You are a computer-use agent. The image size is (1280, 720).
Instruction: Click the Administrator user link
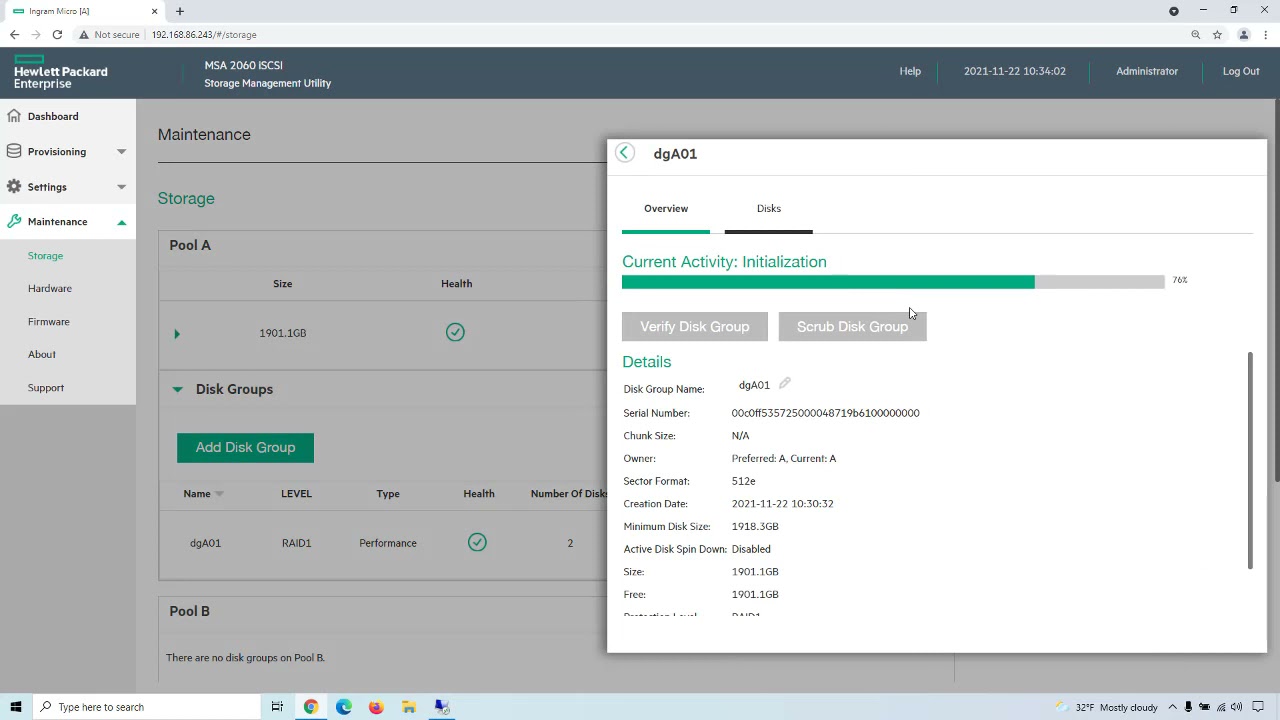(x=1147, y=71)
